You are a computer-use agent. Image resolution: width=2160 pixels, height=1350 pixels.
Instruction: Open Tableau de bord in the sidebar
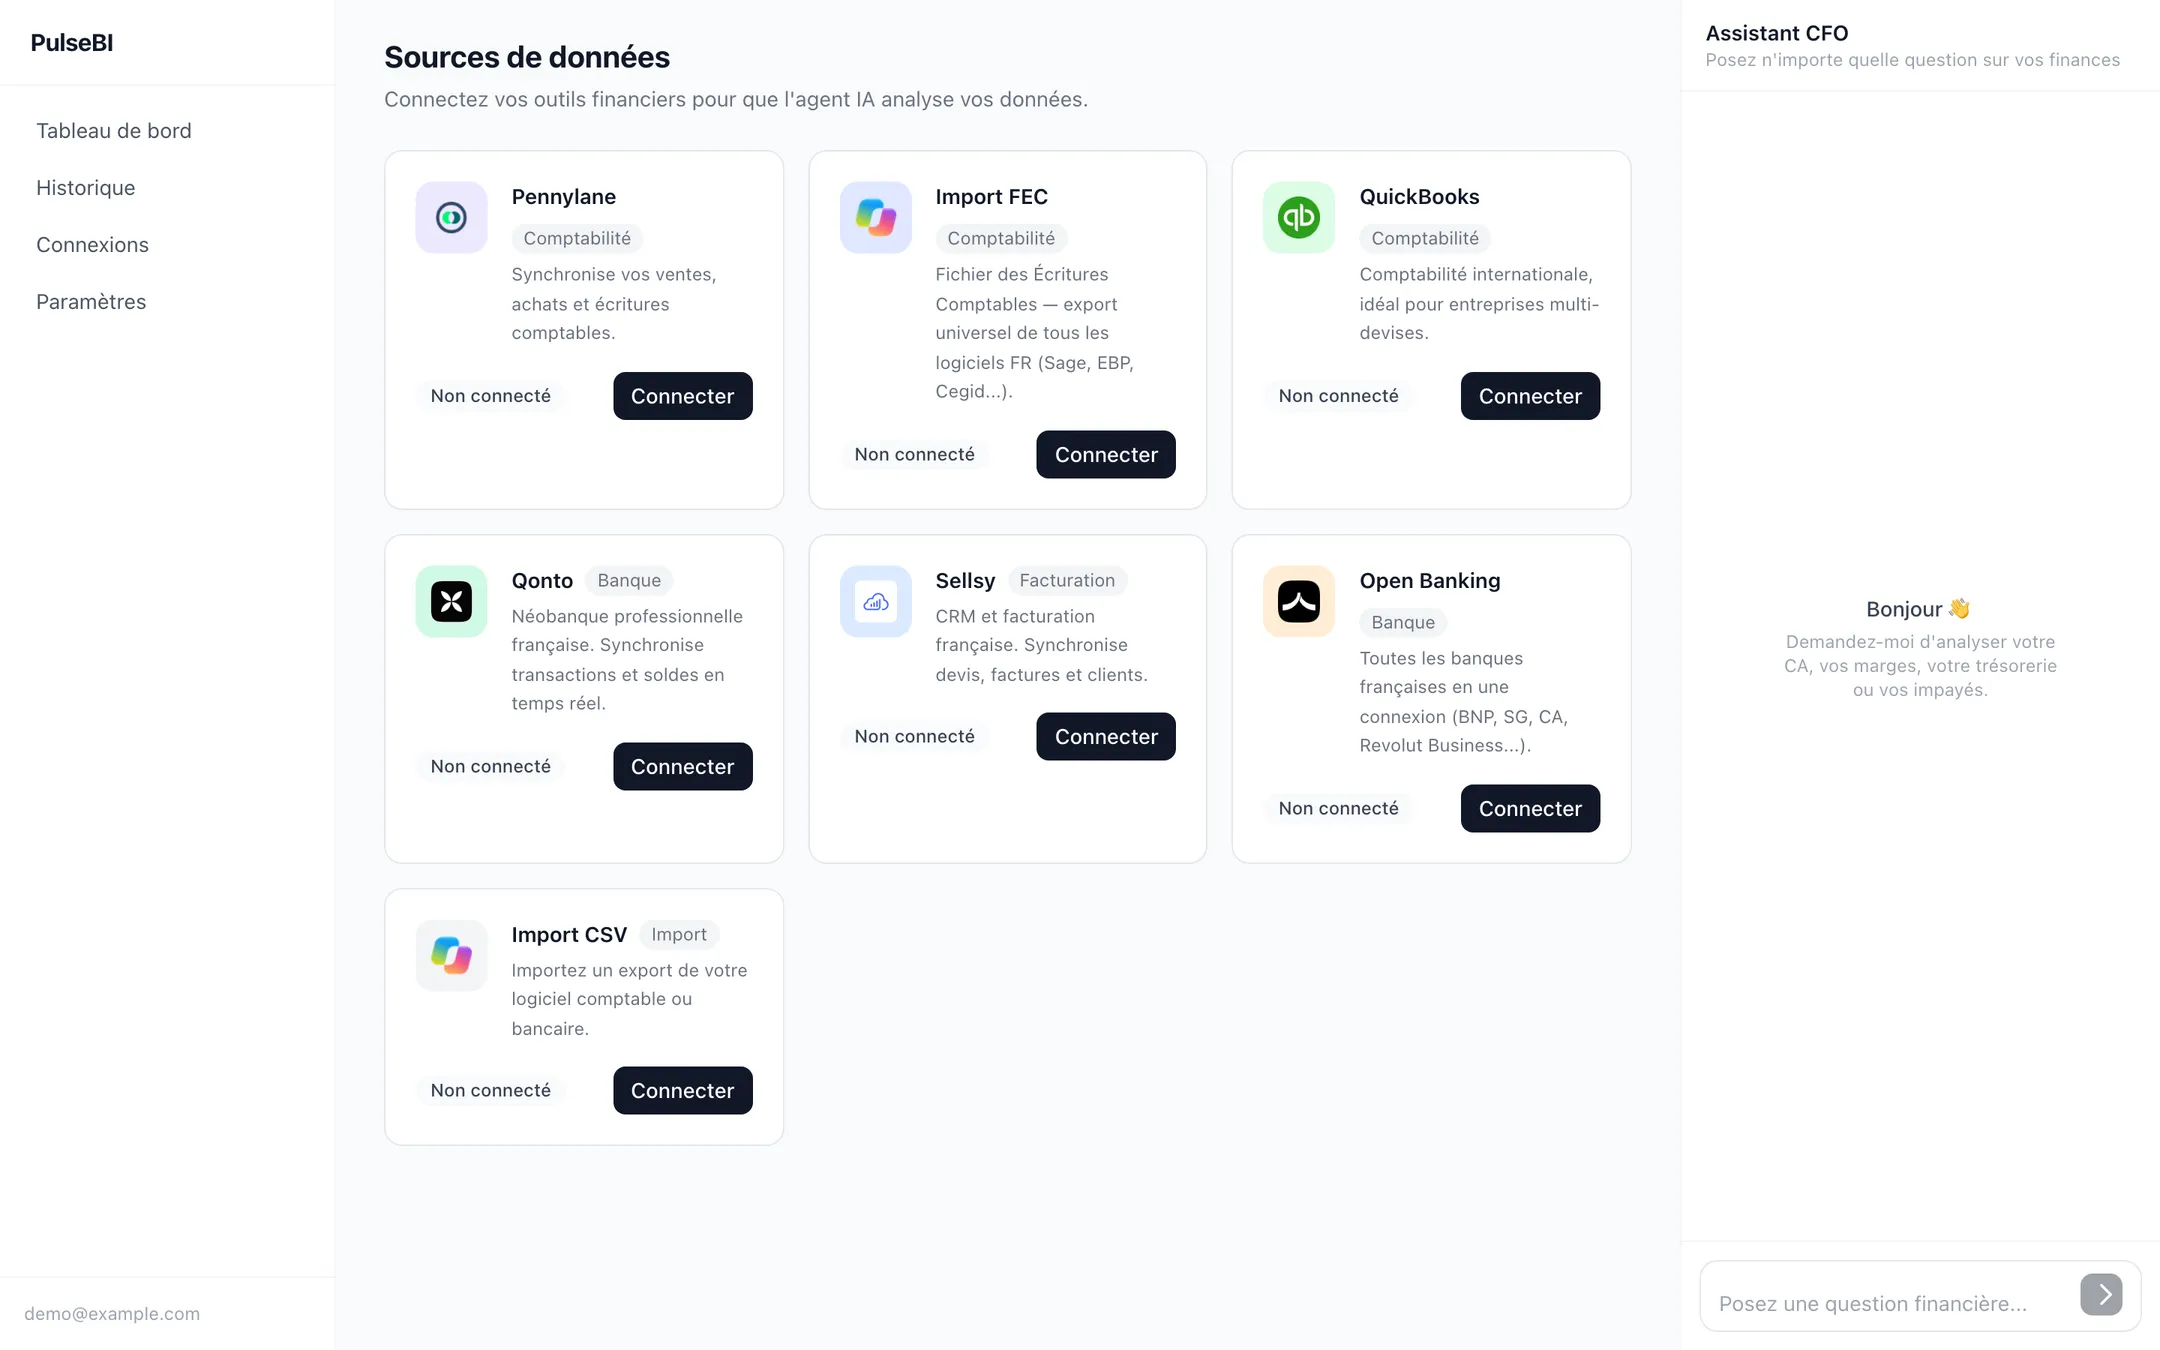click(114, 131)
